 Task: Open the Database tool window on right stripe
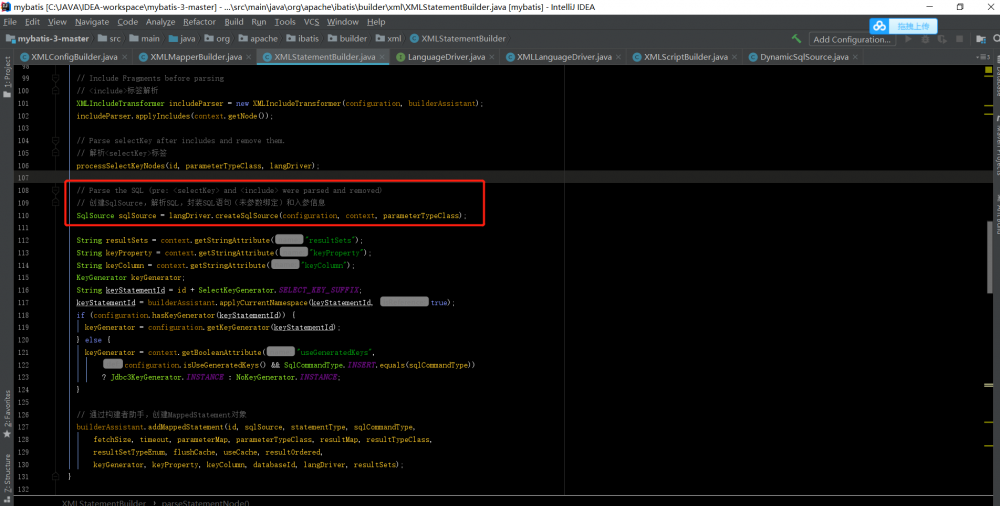coord(996,77)
